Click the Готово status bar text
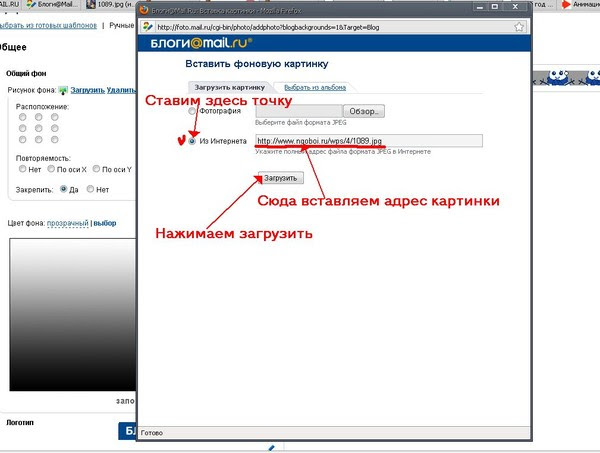 (x=152, y=433)
